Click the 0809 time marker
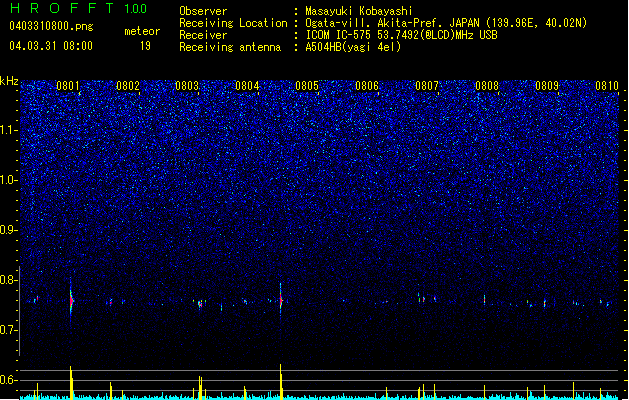Viewport: 629px width, 400px height. pos(547,86)
